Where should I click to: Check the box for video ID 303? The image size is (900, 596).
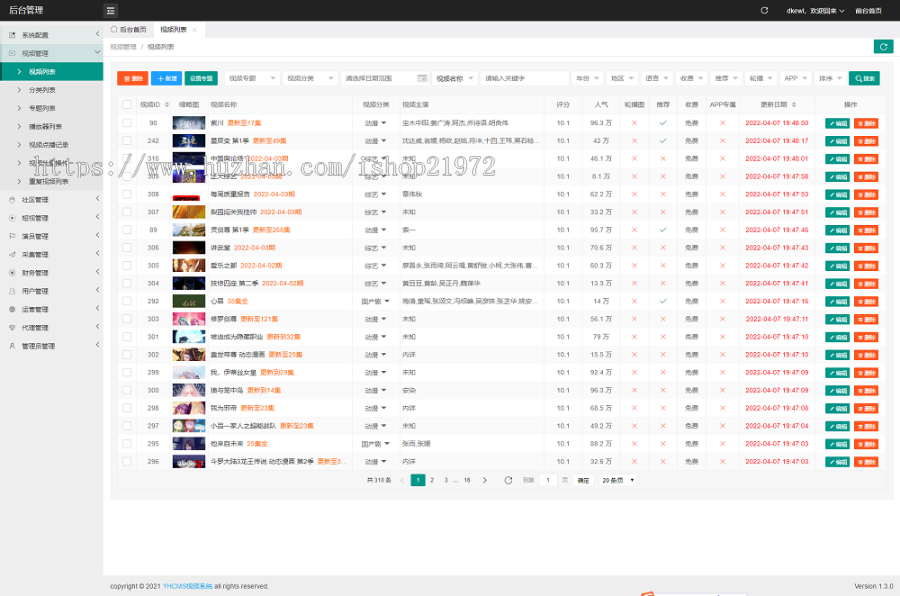127,319
